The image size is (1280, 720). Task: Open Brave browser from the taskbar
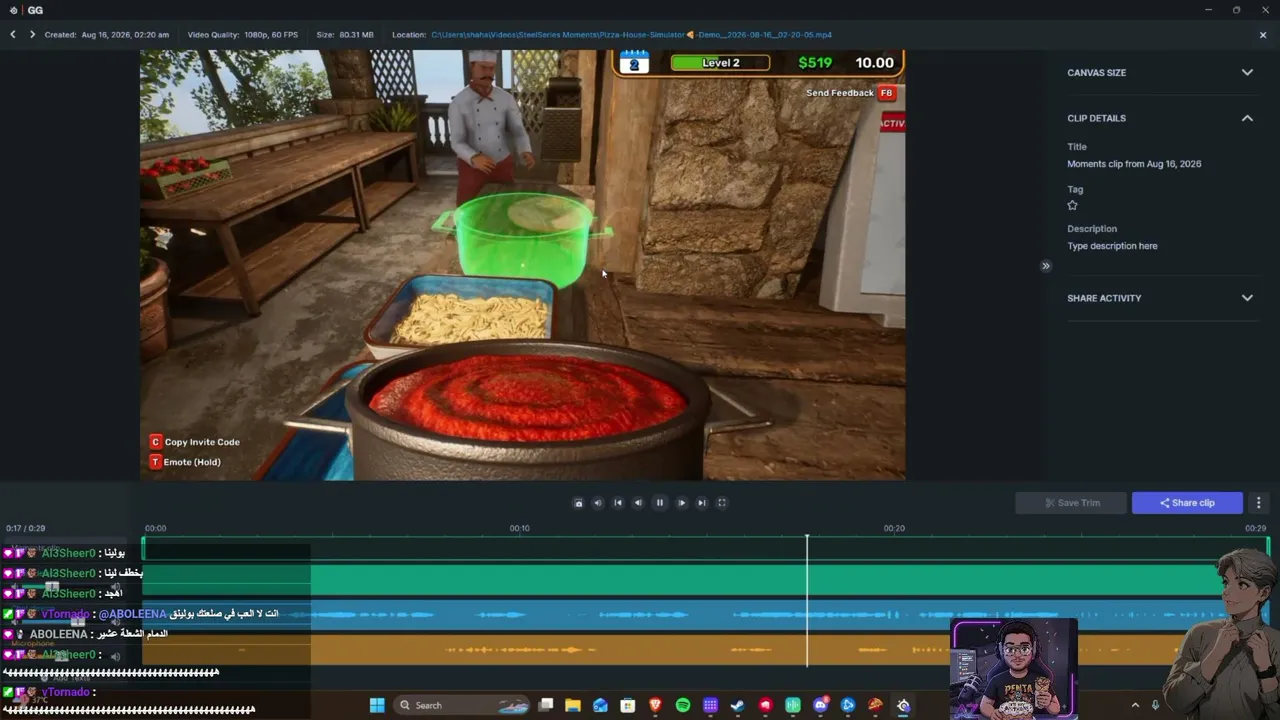(655, 705)
